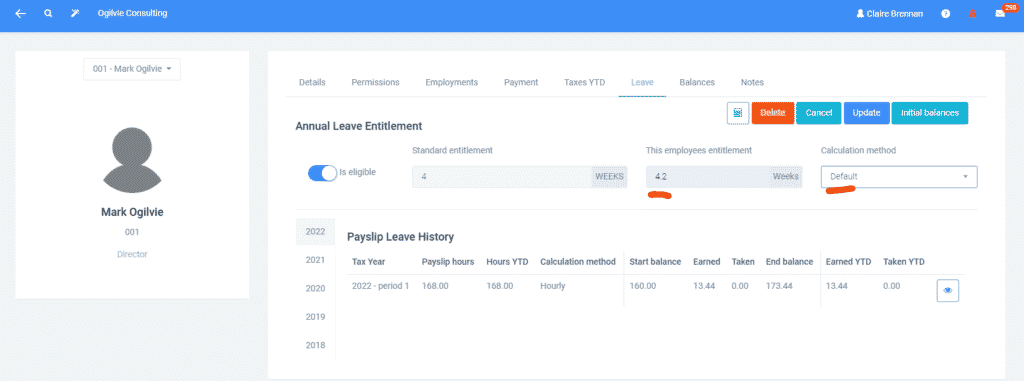The width and height of the screenshot is (1024, 381).
Task: Click the orange Delete button
Action: coord(773,113)
